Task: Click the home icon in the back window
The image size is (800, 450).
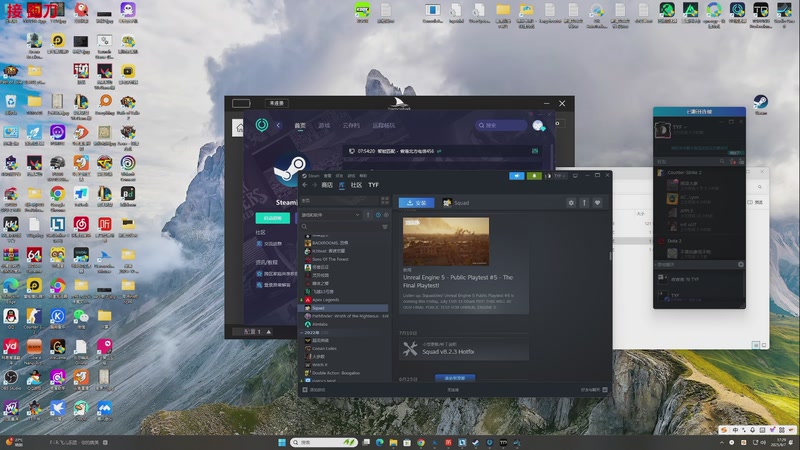Action: click(239, 127)
